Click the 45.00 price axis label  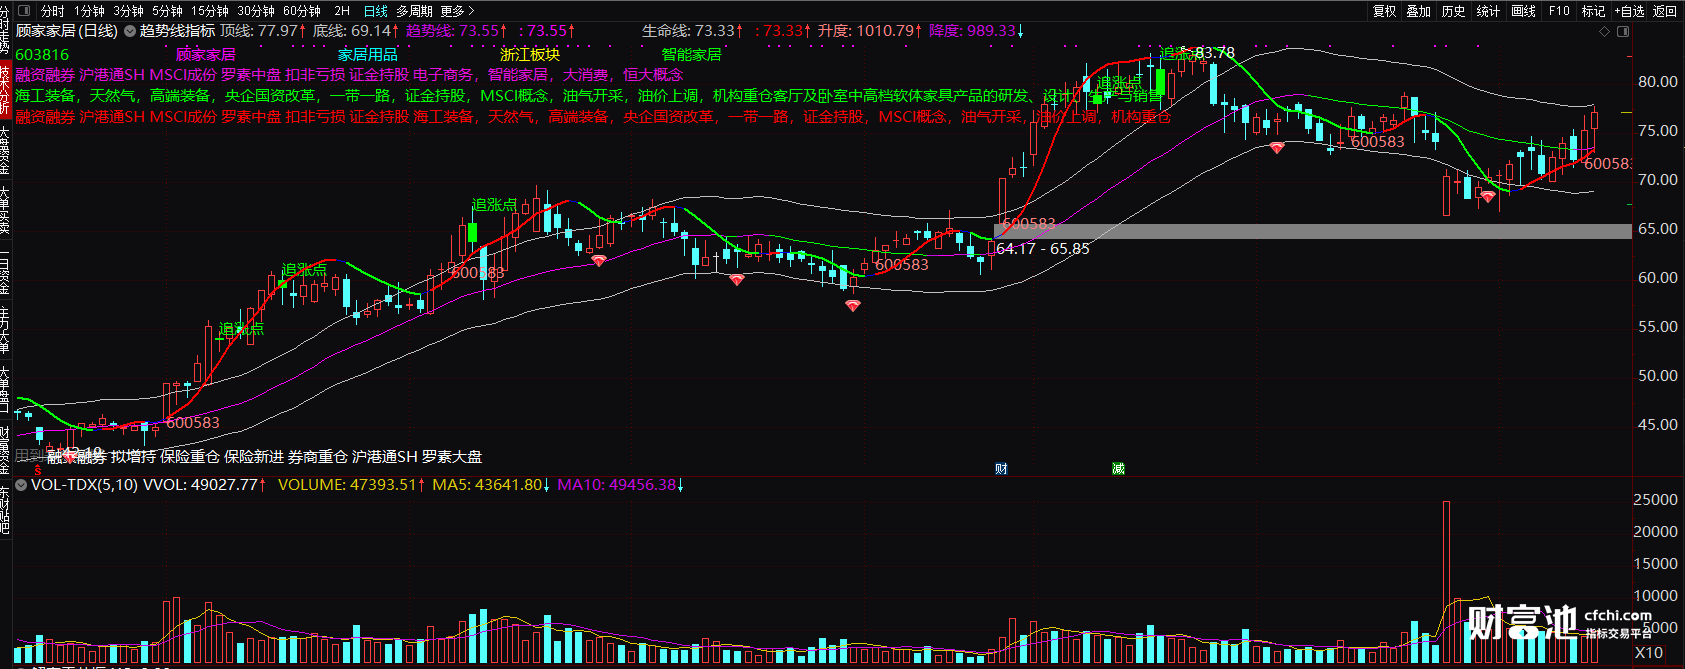[1658, 425]
